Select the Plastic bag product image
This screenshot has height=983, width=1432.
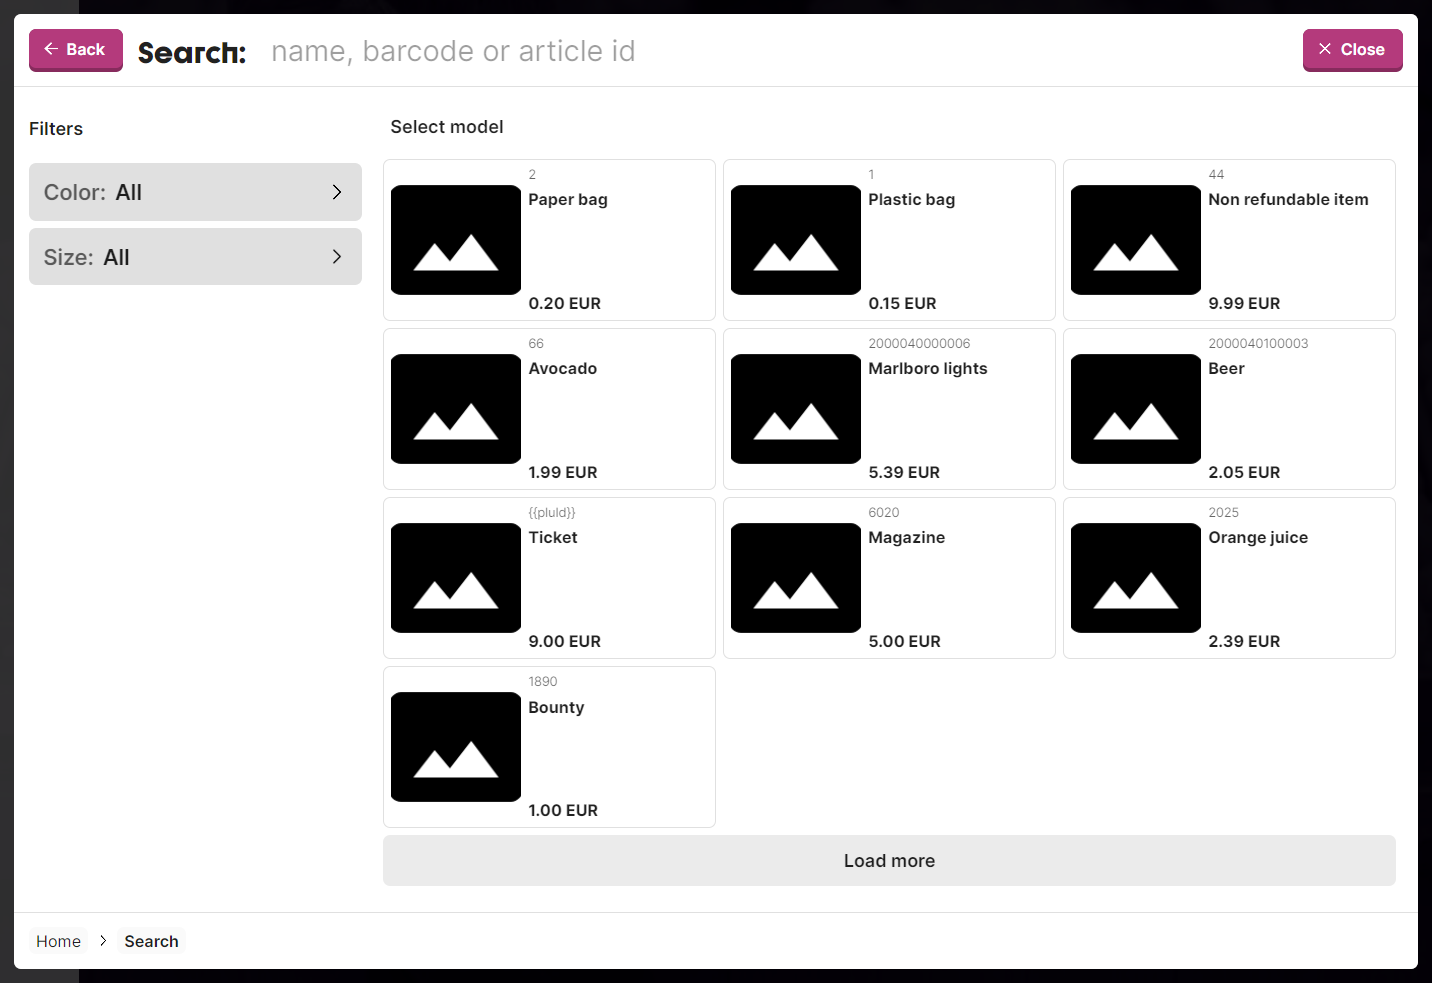(795, 240)
